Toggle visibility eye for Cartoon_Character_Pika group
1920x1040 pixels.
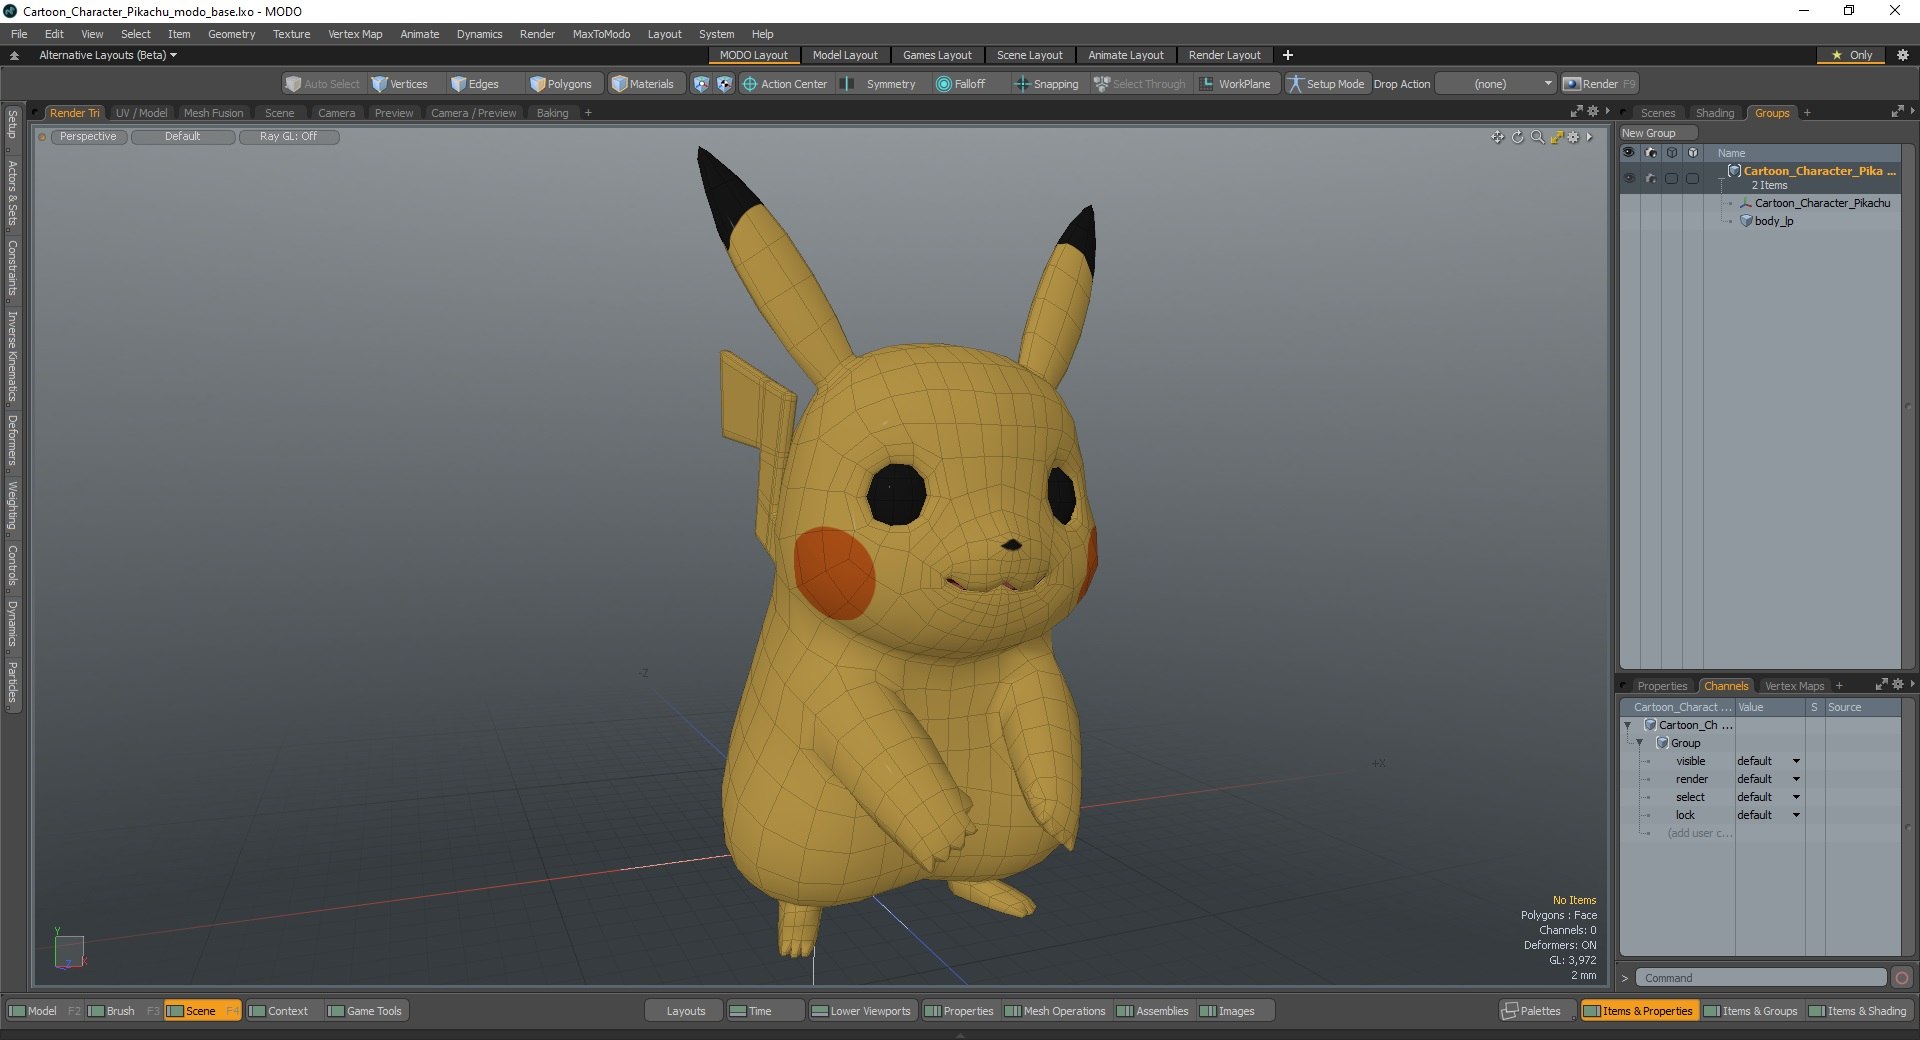coord(1629,178)
